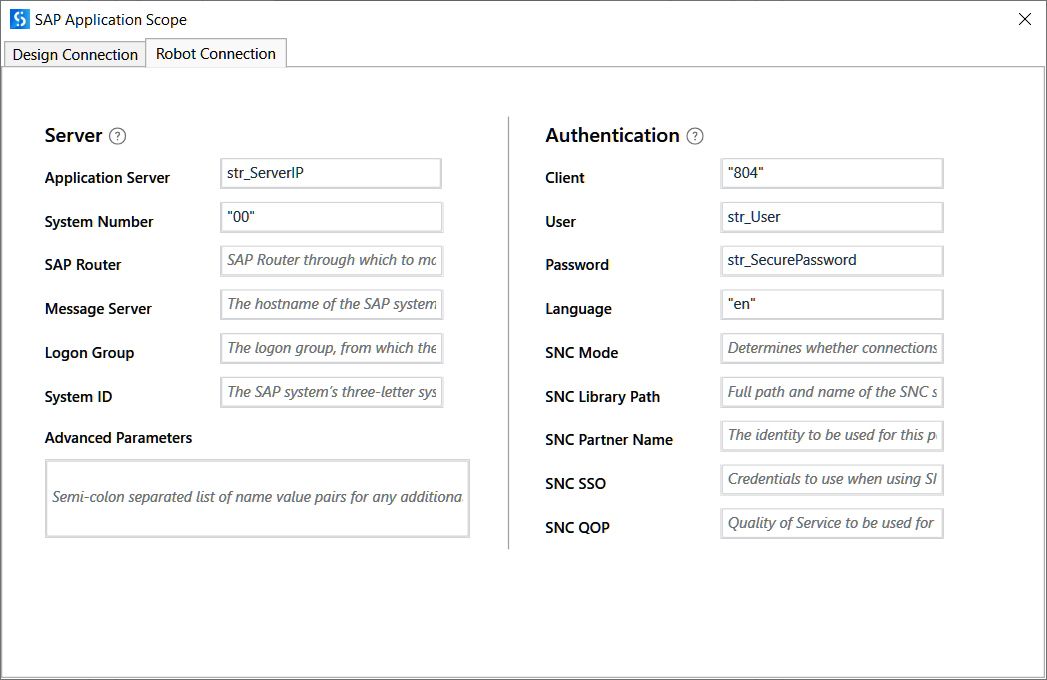Edit the Application Server field
1047x680 pixels.
click(331, 173)
